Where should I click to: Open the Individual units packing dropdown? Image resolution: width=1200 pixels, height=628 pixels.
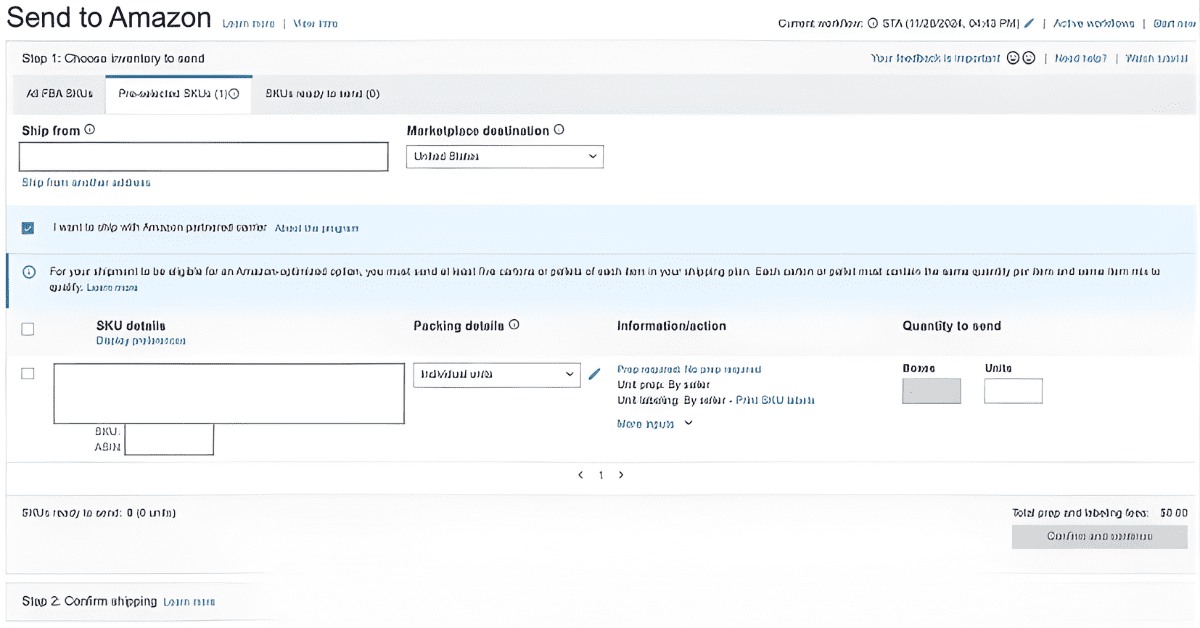pos(496,374)
